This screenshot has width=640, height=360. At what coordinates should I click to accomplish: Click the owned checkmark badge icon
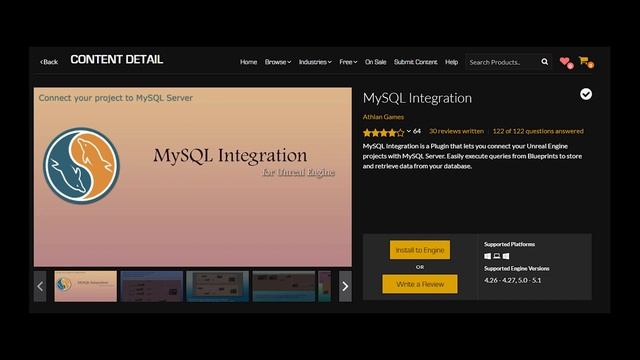(x=586, y=94)
